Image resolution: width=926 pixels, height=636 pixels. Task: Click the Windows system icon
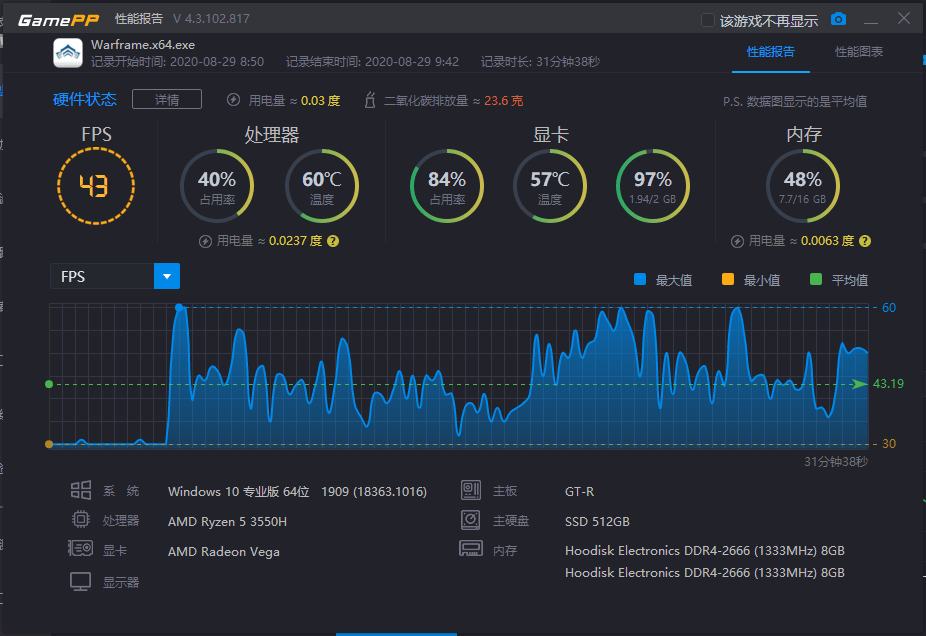click(x=81, y=490)
